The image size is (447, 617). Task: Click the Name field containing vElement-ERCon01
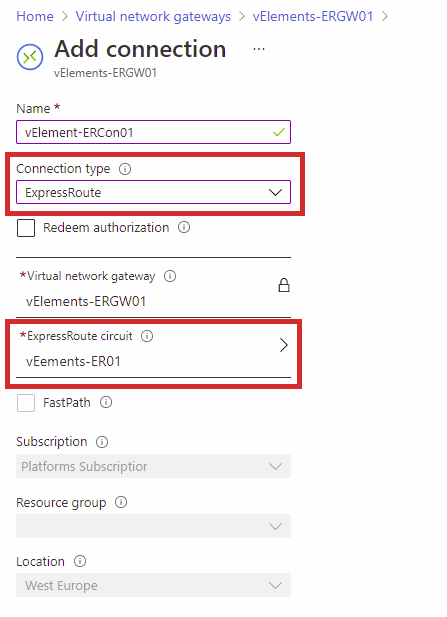point(153,132)
